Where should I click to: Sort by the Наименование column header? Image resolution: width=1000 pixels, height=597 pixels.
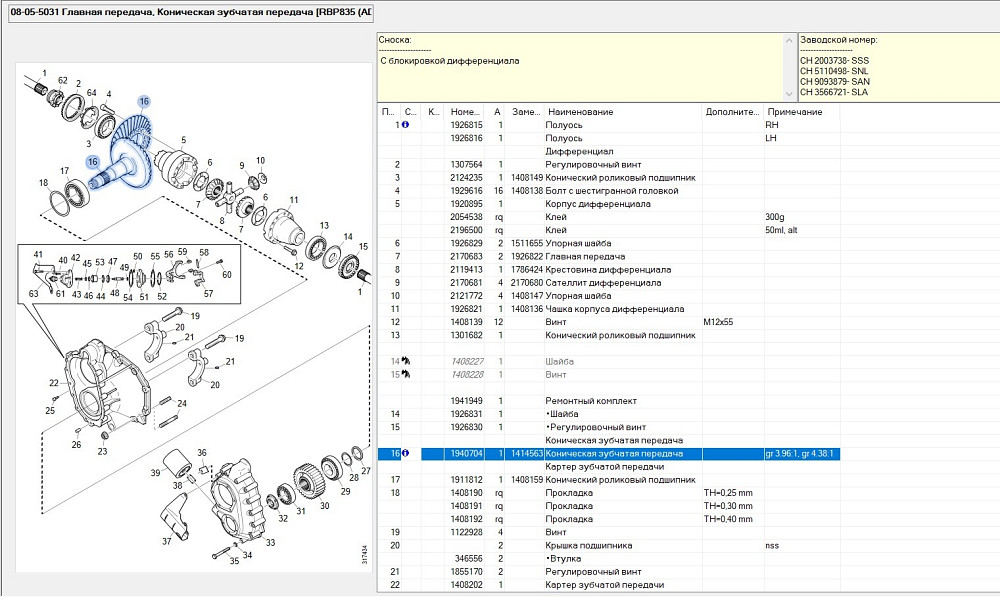pyautogui.click(x=580, y=112)
